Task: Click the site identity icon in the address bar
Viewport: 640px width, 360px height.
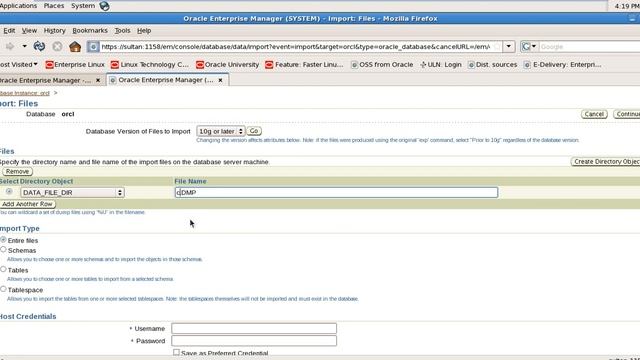Action: (x=93, y=47)
